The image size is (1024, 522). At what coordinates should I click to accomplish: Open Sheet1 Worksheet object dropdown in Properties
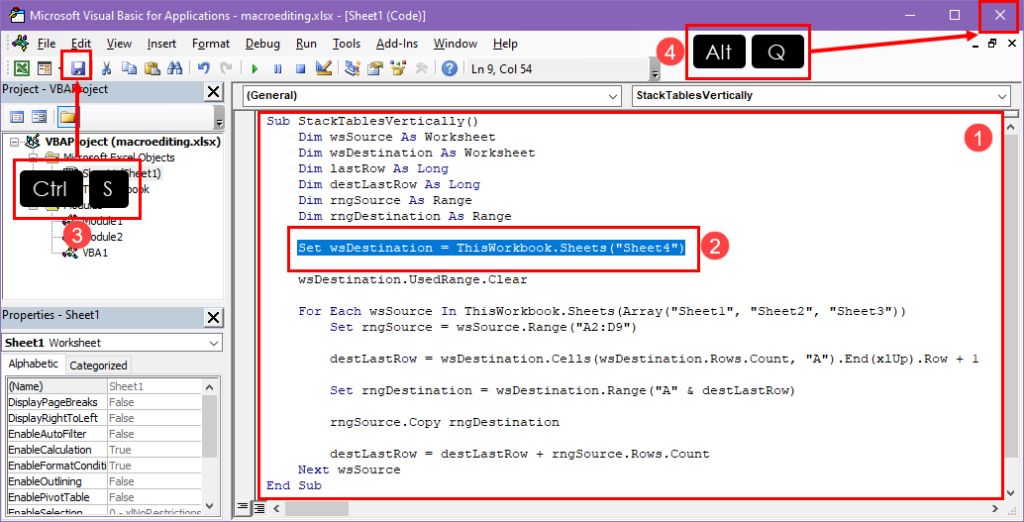tap(214, 343)
